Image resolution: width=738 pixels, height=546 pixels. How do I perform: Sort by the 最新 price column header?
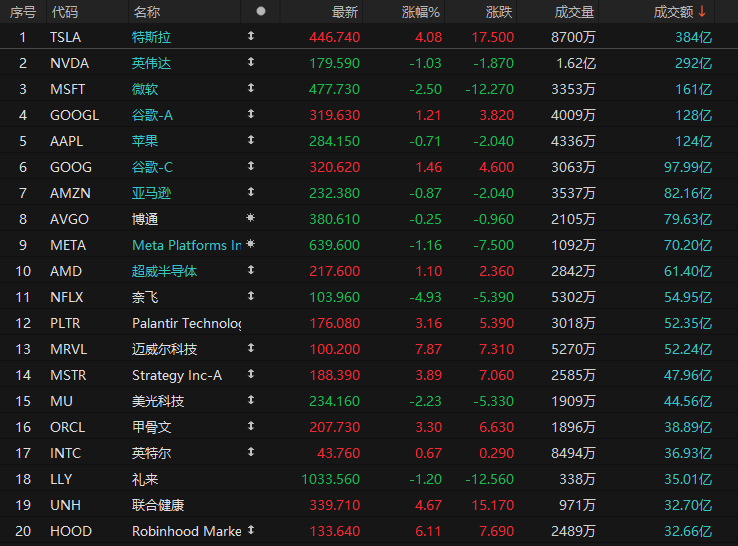(345, 12)
